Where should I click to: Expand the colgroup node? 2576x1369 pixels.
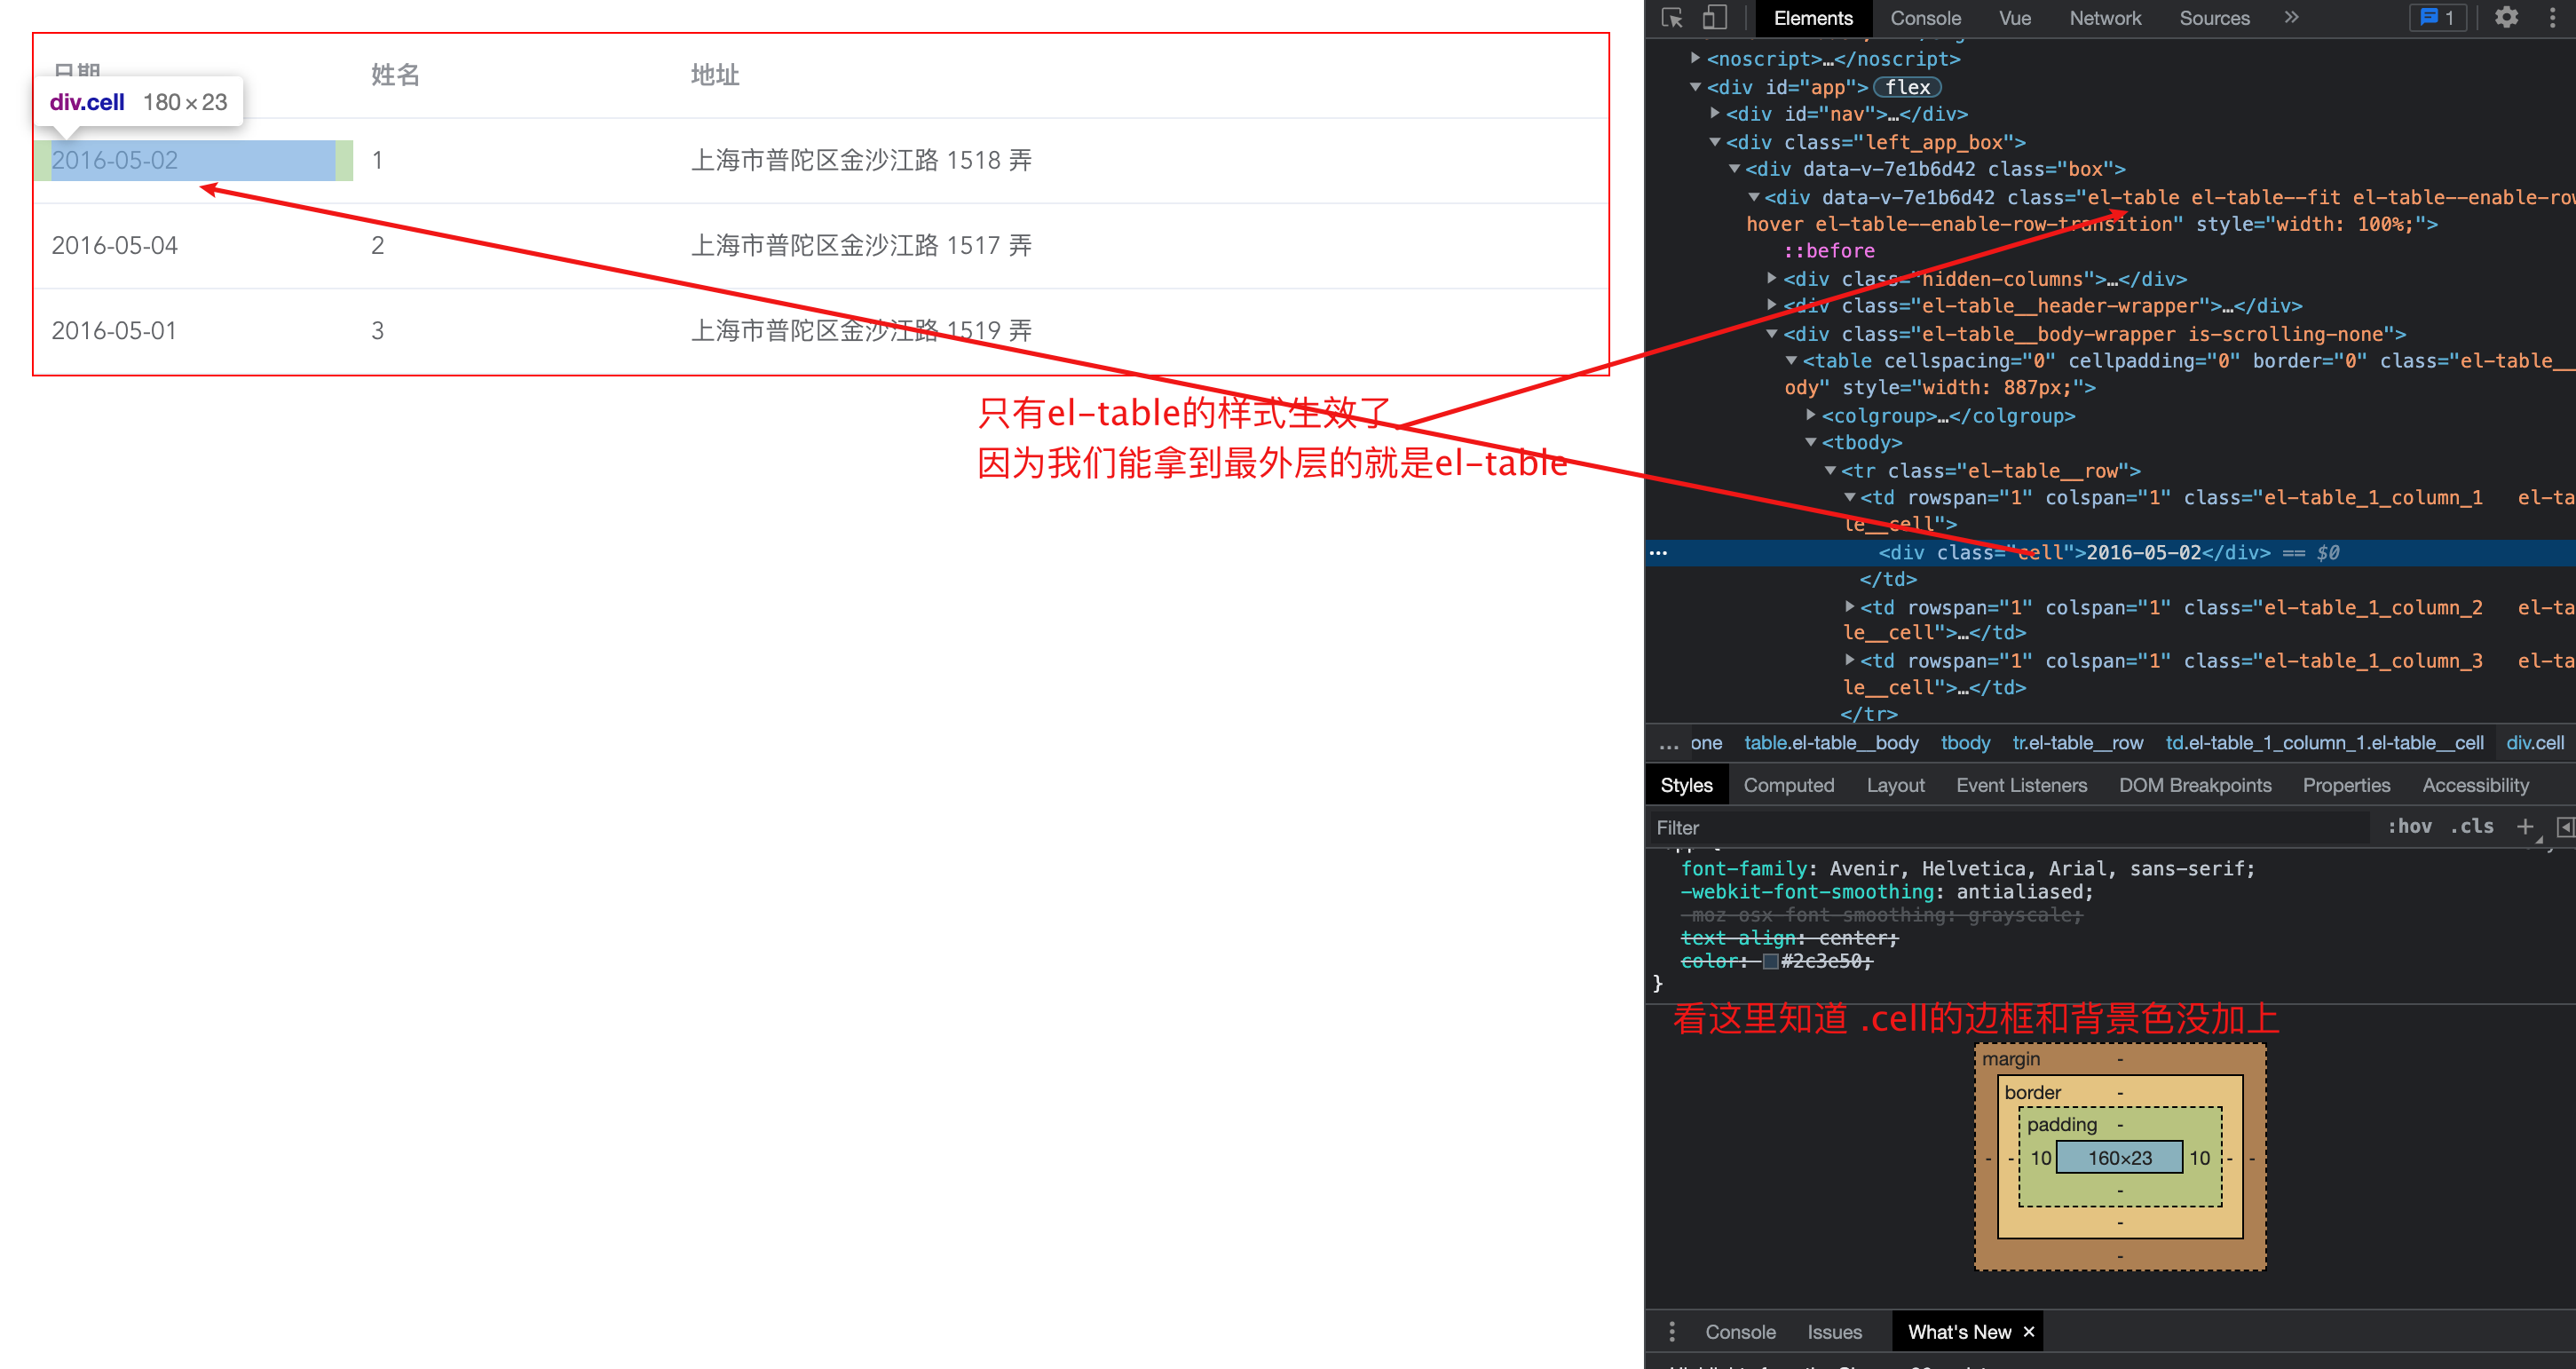coord(1810,415)
